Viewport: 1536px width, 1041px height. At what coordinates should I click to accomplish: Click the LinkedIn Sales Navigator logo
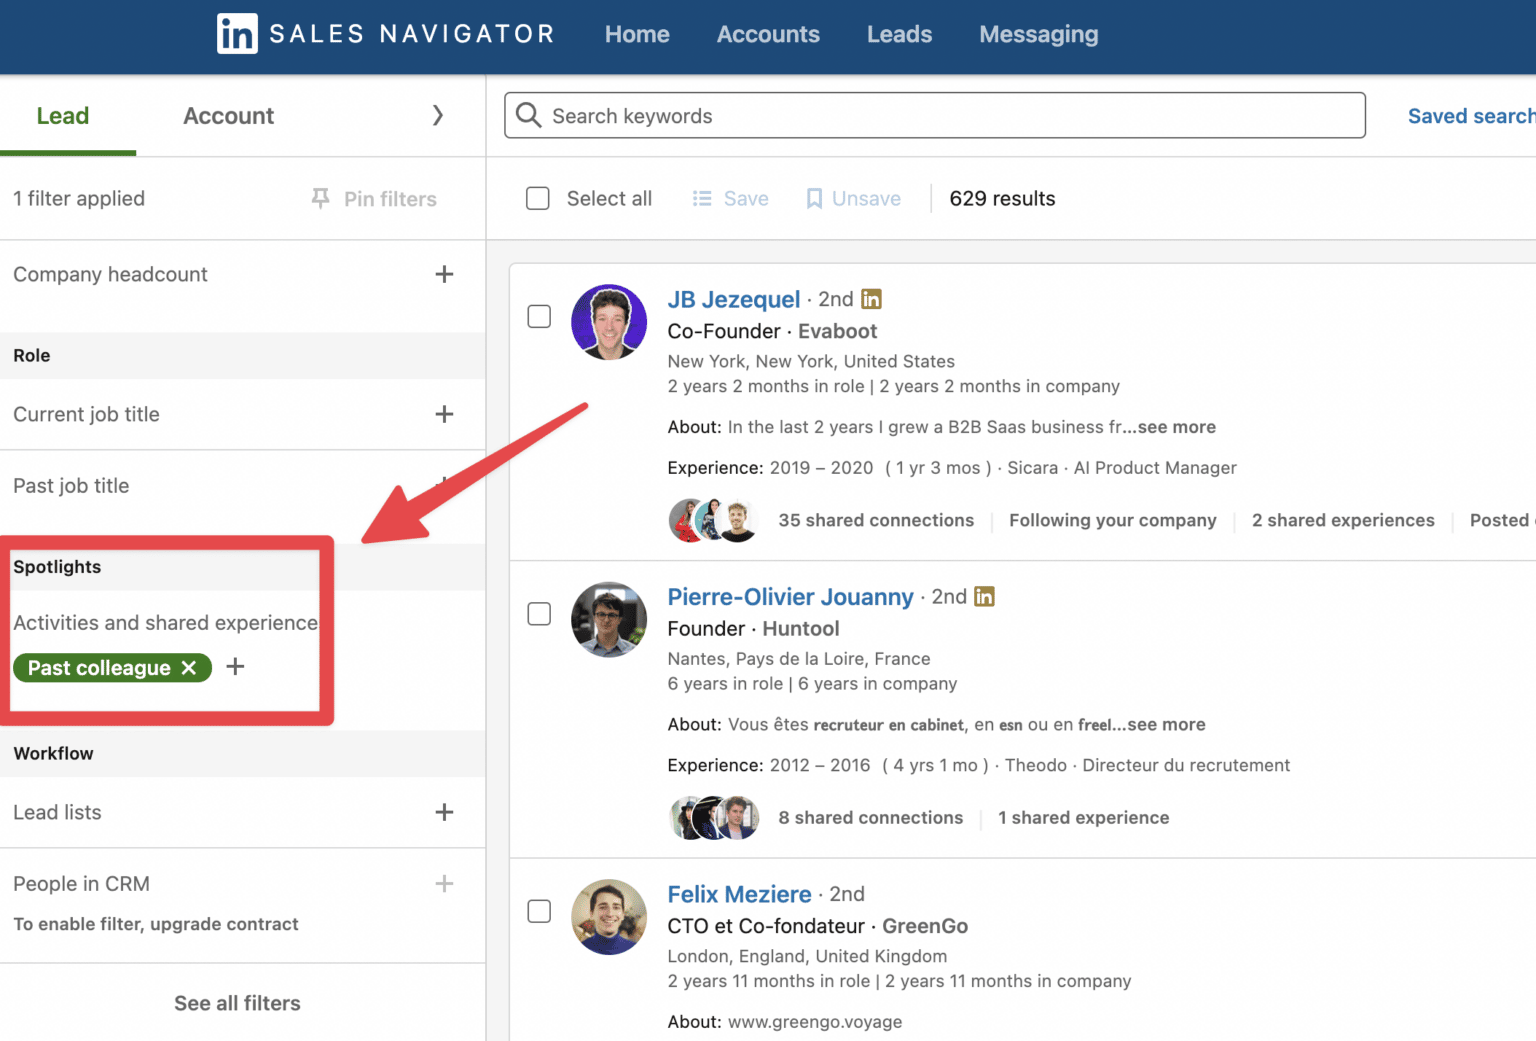tap(385, 34)
